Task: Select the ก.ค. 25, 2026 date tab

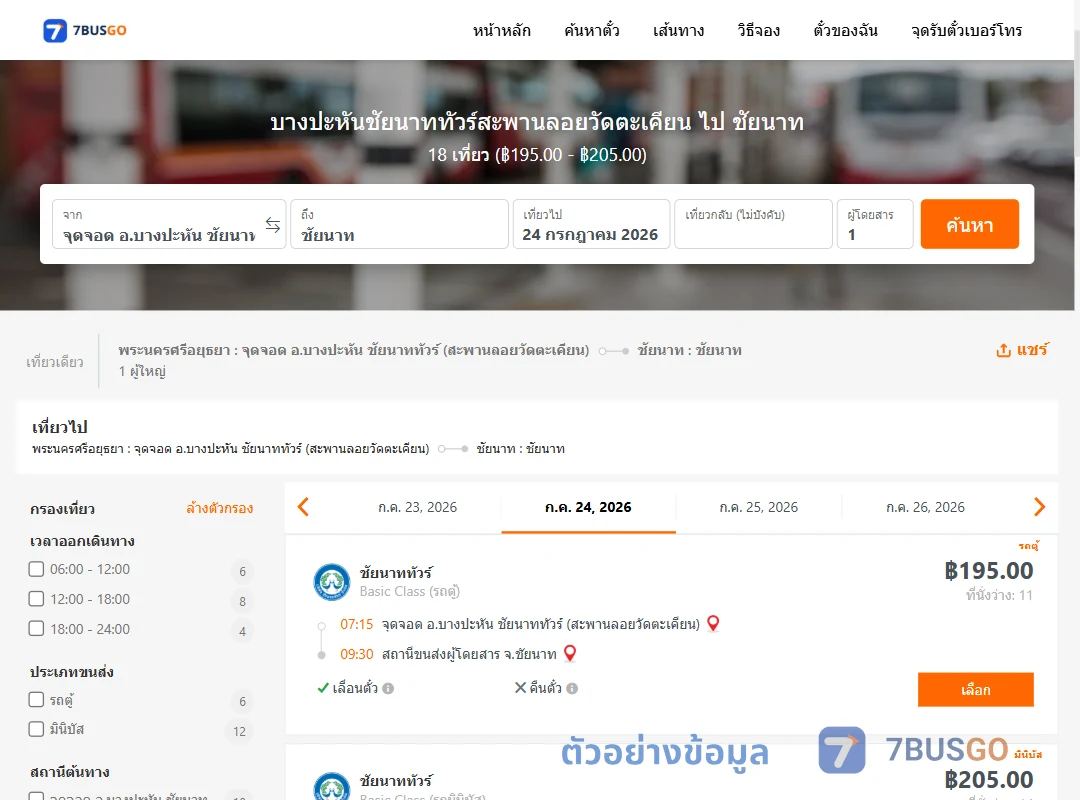Action: [759, 508]
